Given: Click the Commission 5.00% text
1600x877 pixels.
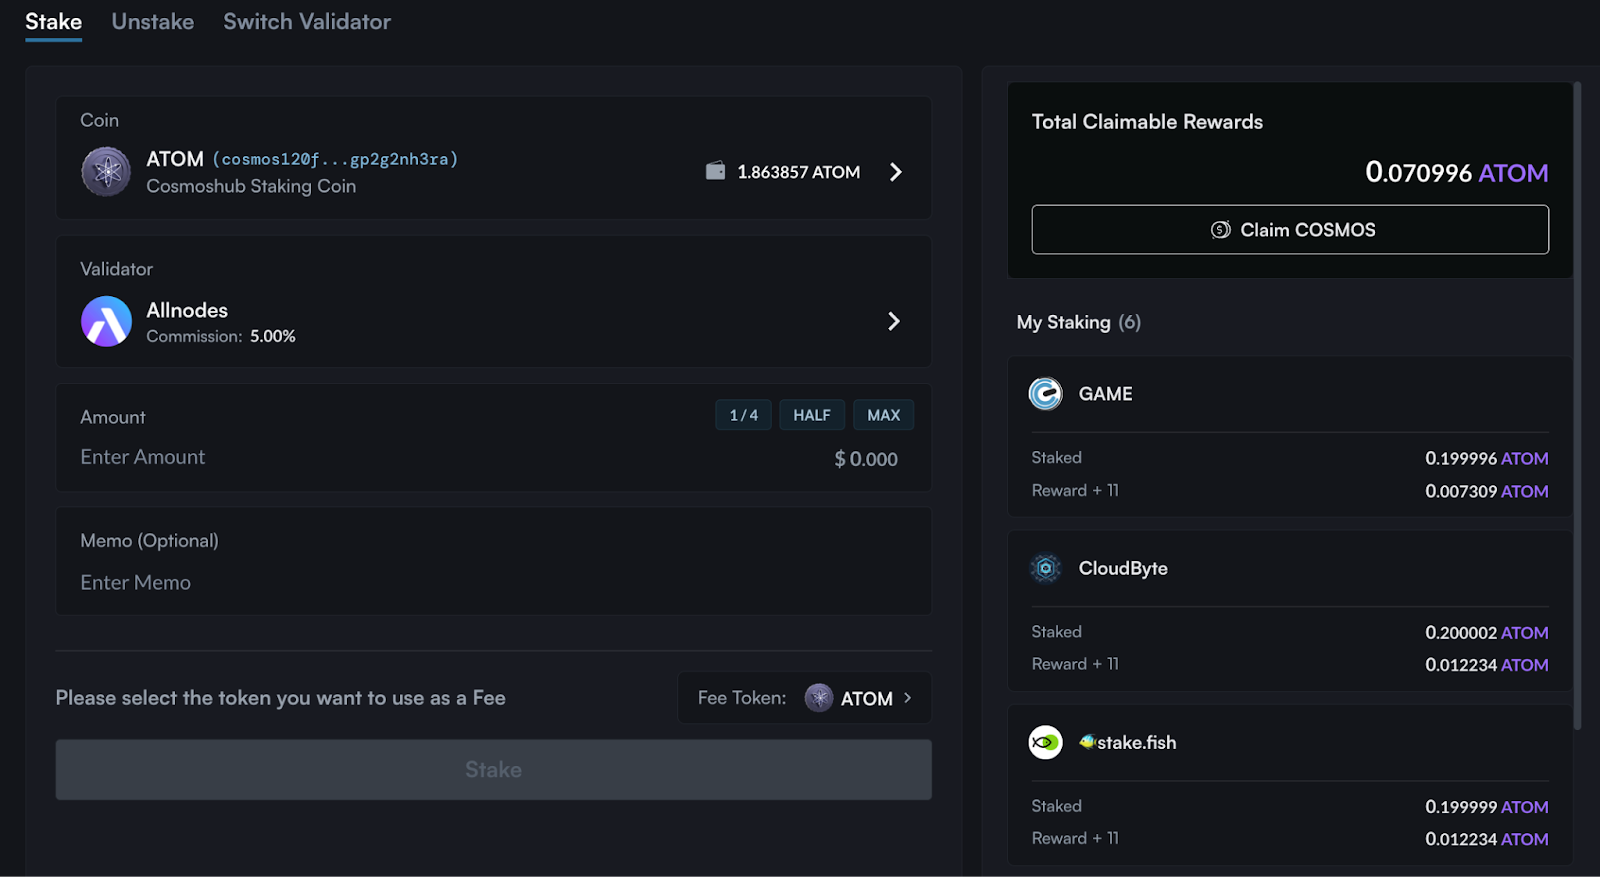Looking at the screenshot, I should [x=221, y=336].
